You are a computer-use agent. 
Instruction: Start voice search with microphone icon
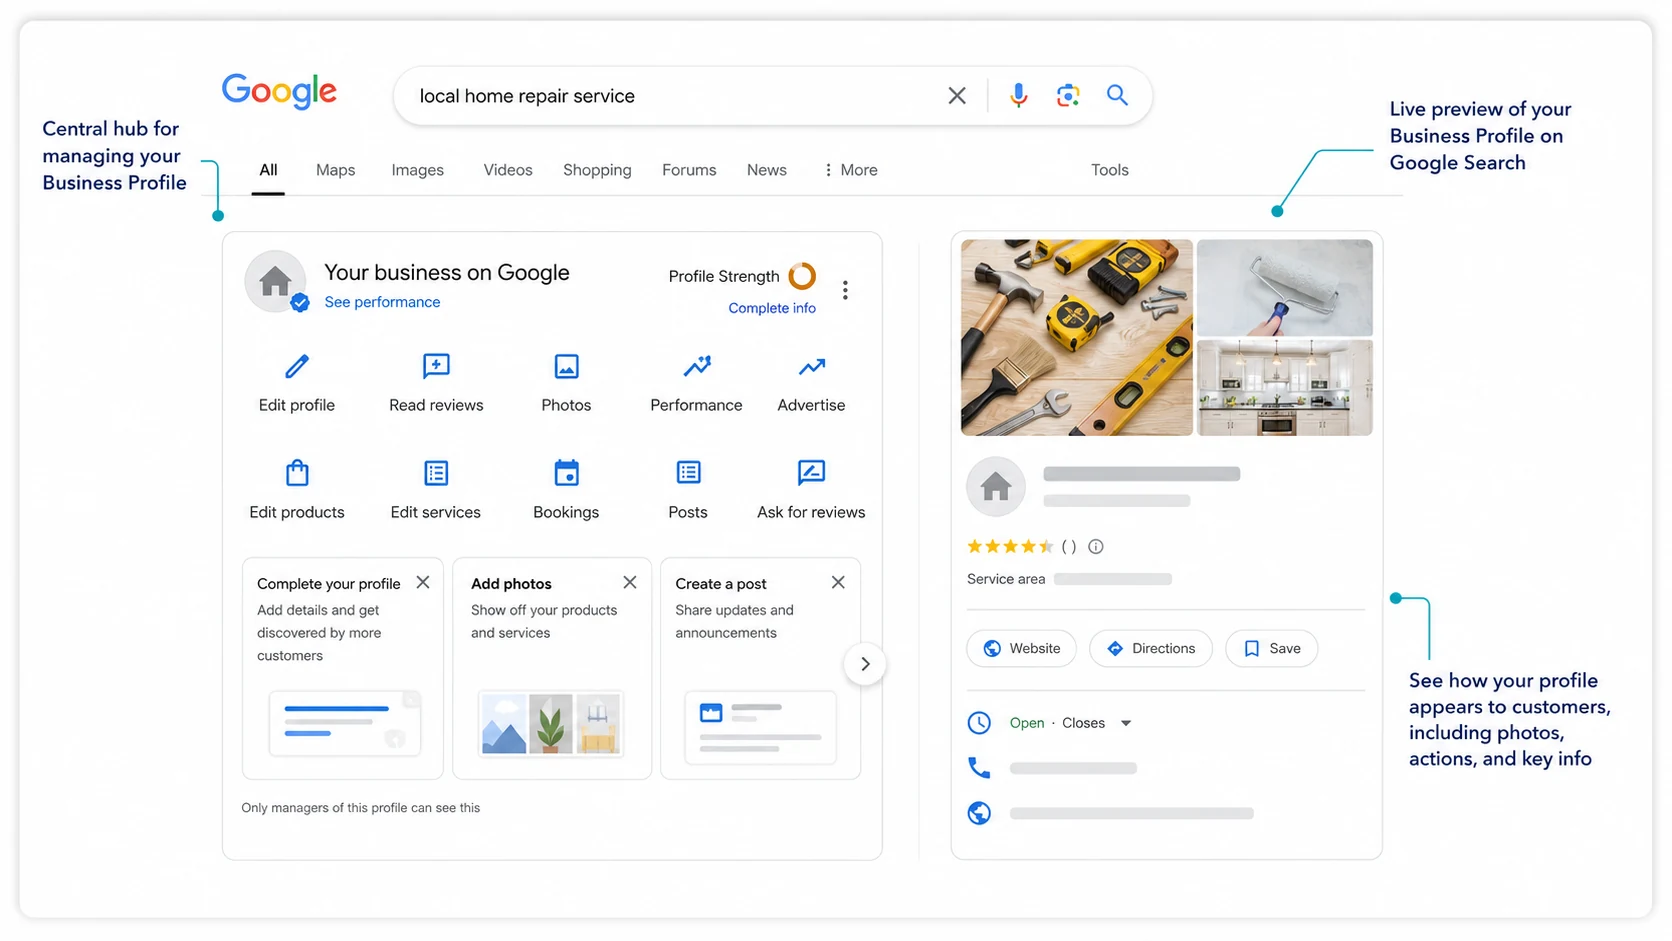click(x=1018, y=95)
